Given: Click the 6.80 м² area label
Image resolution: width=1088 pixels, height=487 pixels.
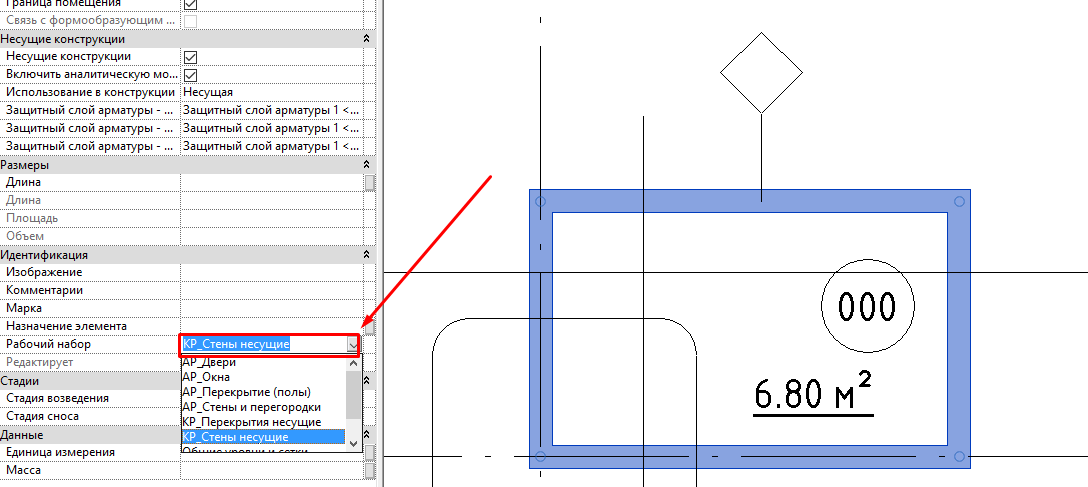Looking at the screenshot, I should coord(813,395).
